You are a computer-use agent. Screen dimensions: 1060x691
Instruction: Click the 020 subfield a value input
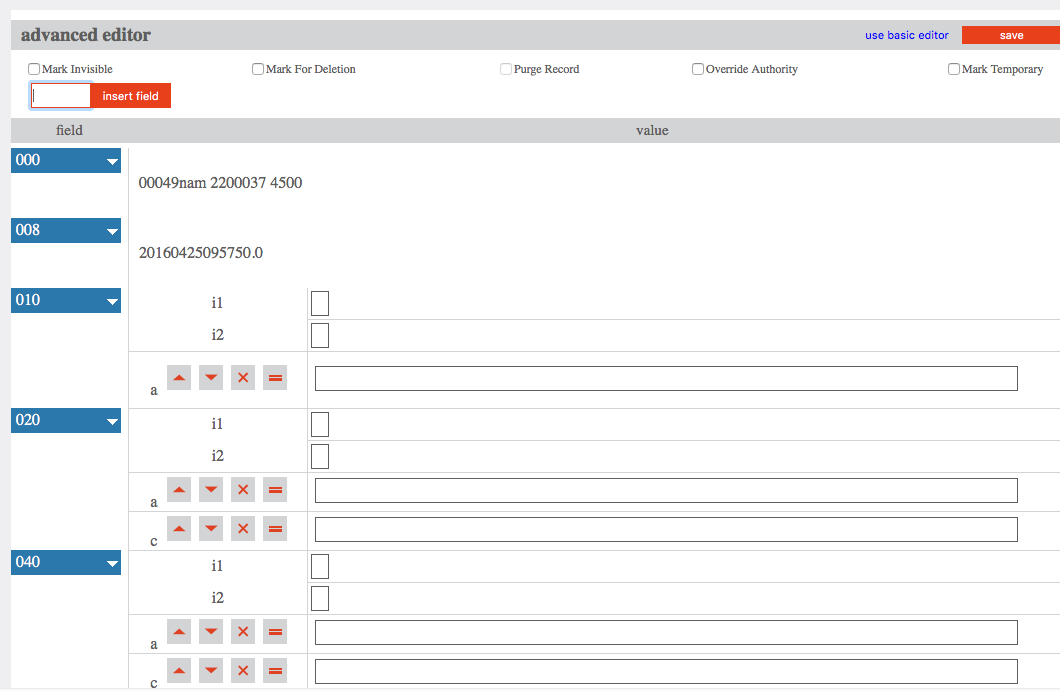(666, 491)
